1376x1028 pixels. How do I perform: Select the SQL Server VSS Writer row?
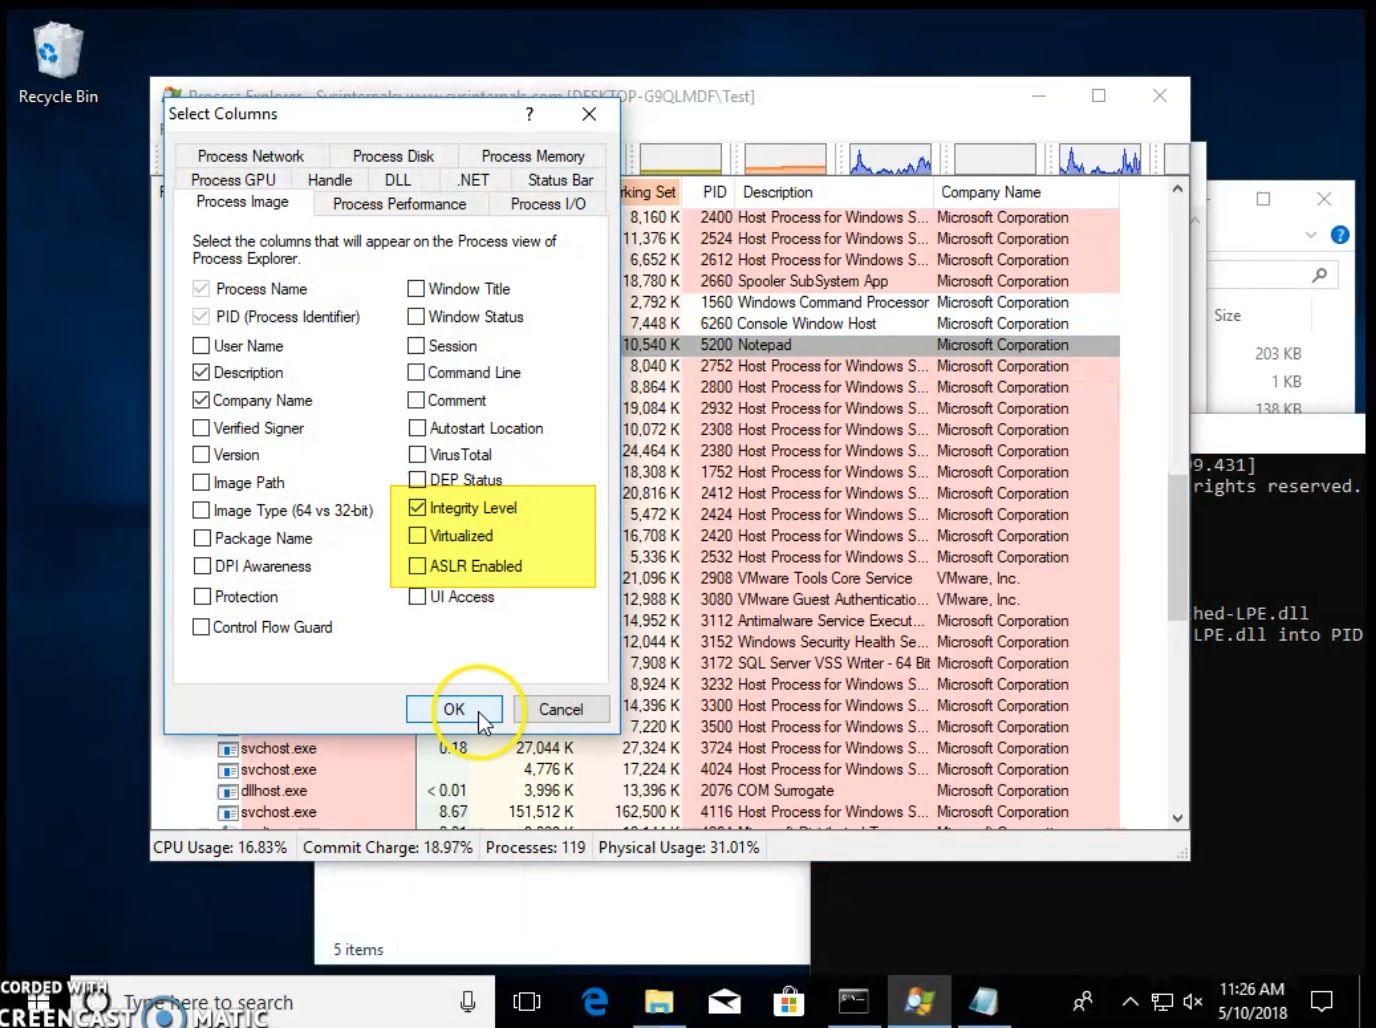870,663
